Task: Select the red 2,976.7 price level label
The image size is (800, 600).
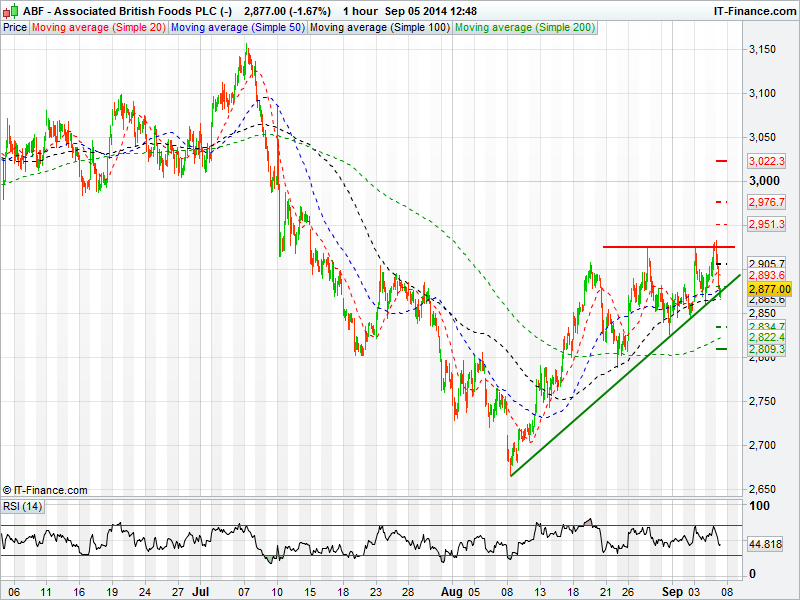Action: [x=766, y=202]
